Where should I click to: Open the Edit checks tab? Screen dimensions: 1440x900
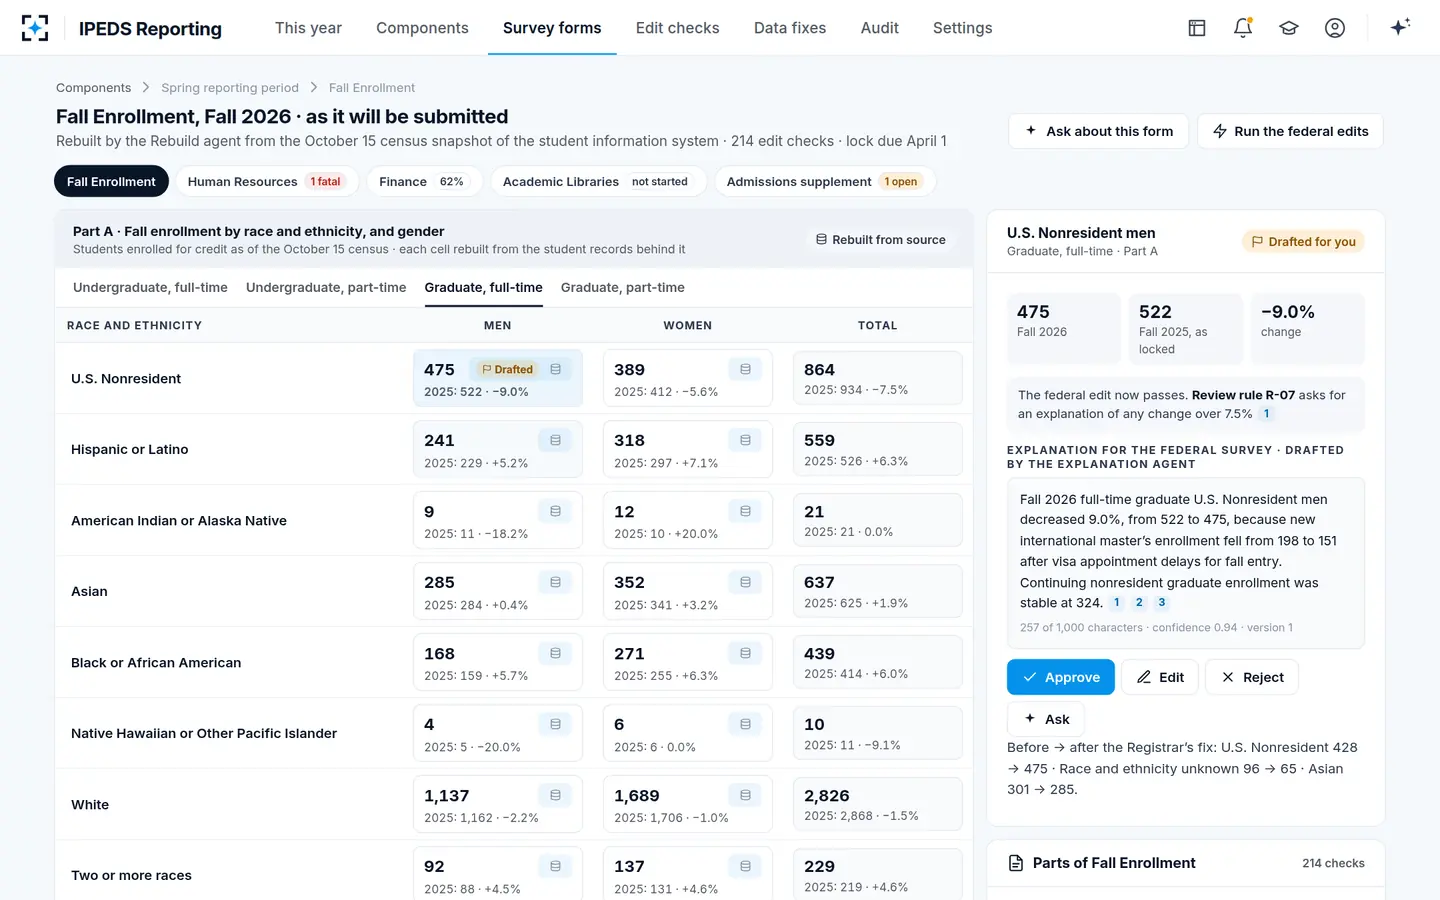(677, 28)
